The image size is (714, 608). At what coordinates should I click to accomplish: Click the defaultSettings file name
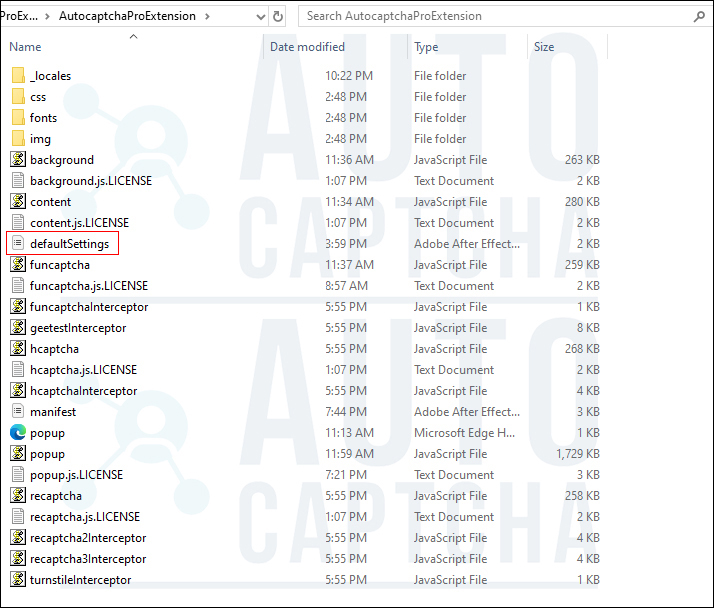coord(70,244)
